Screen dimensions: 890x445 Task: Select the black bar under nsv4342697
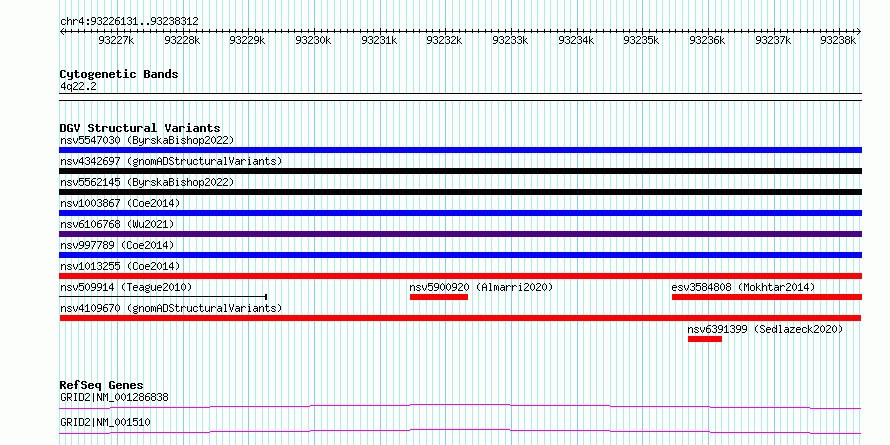[x=460, y=171]
